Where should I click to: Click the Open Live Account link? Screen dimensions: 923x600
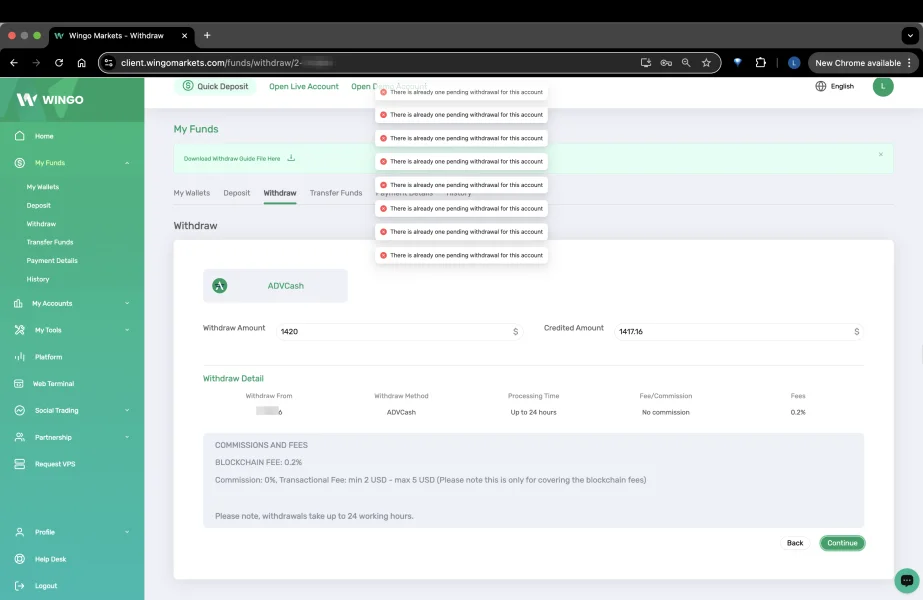point(304,86)
